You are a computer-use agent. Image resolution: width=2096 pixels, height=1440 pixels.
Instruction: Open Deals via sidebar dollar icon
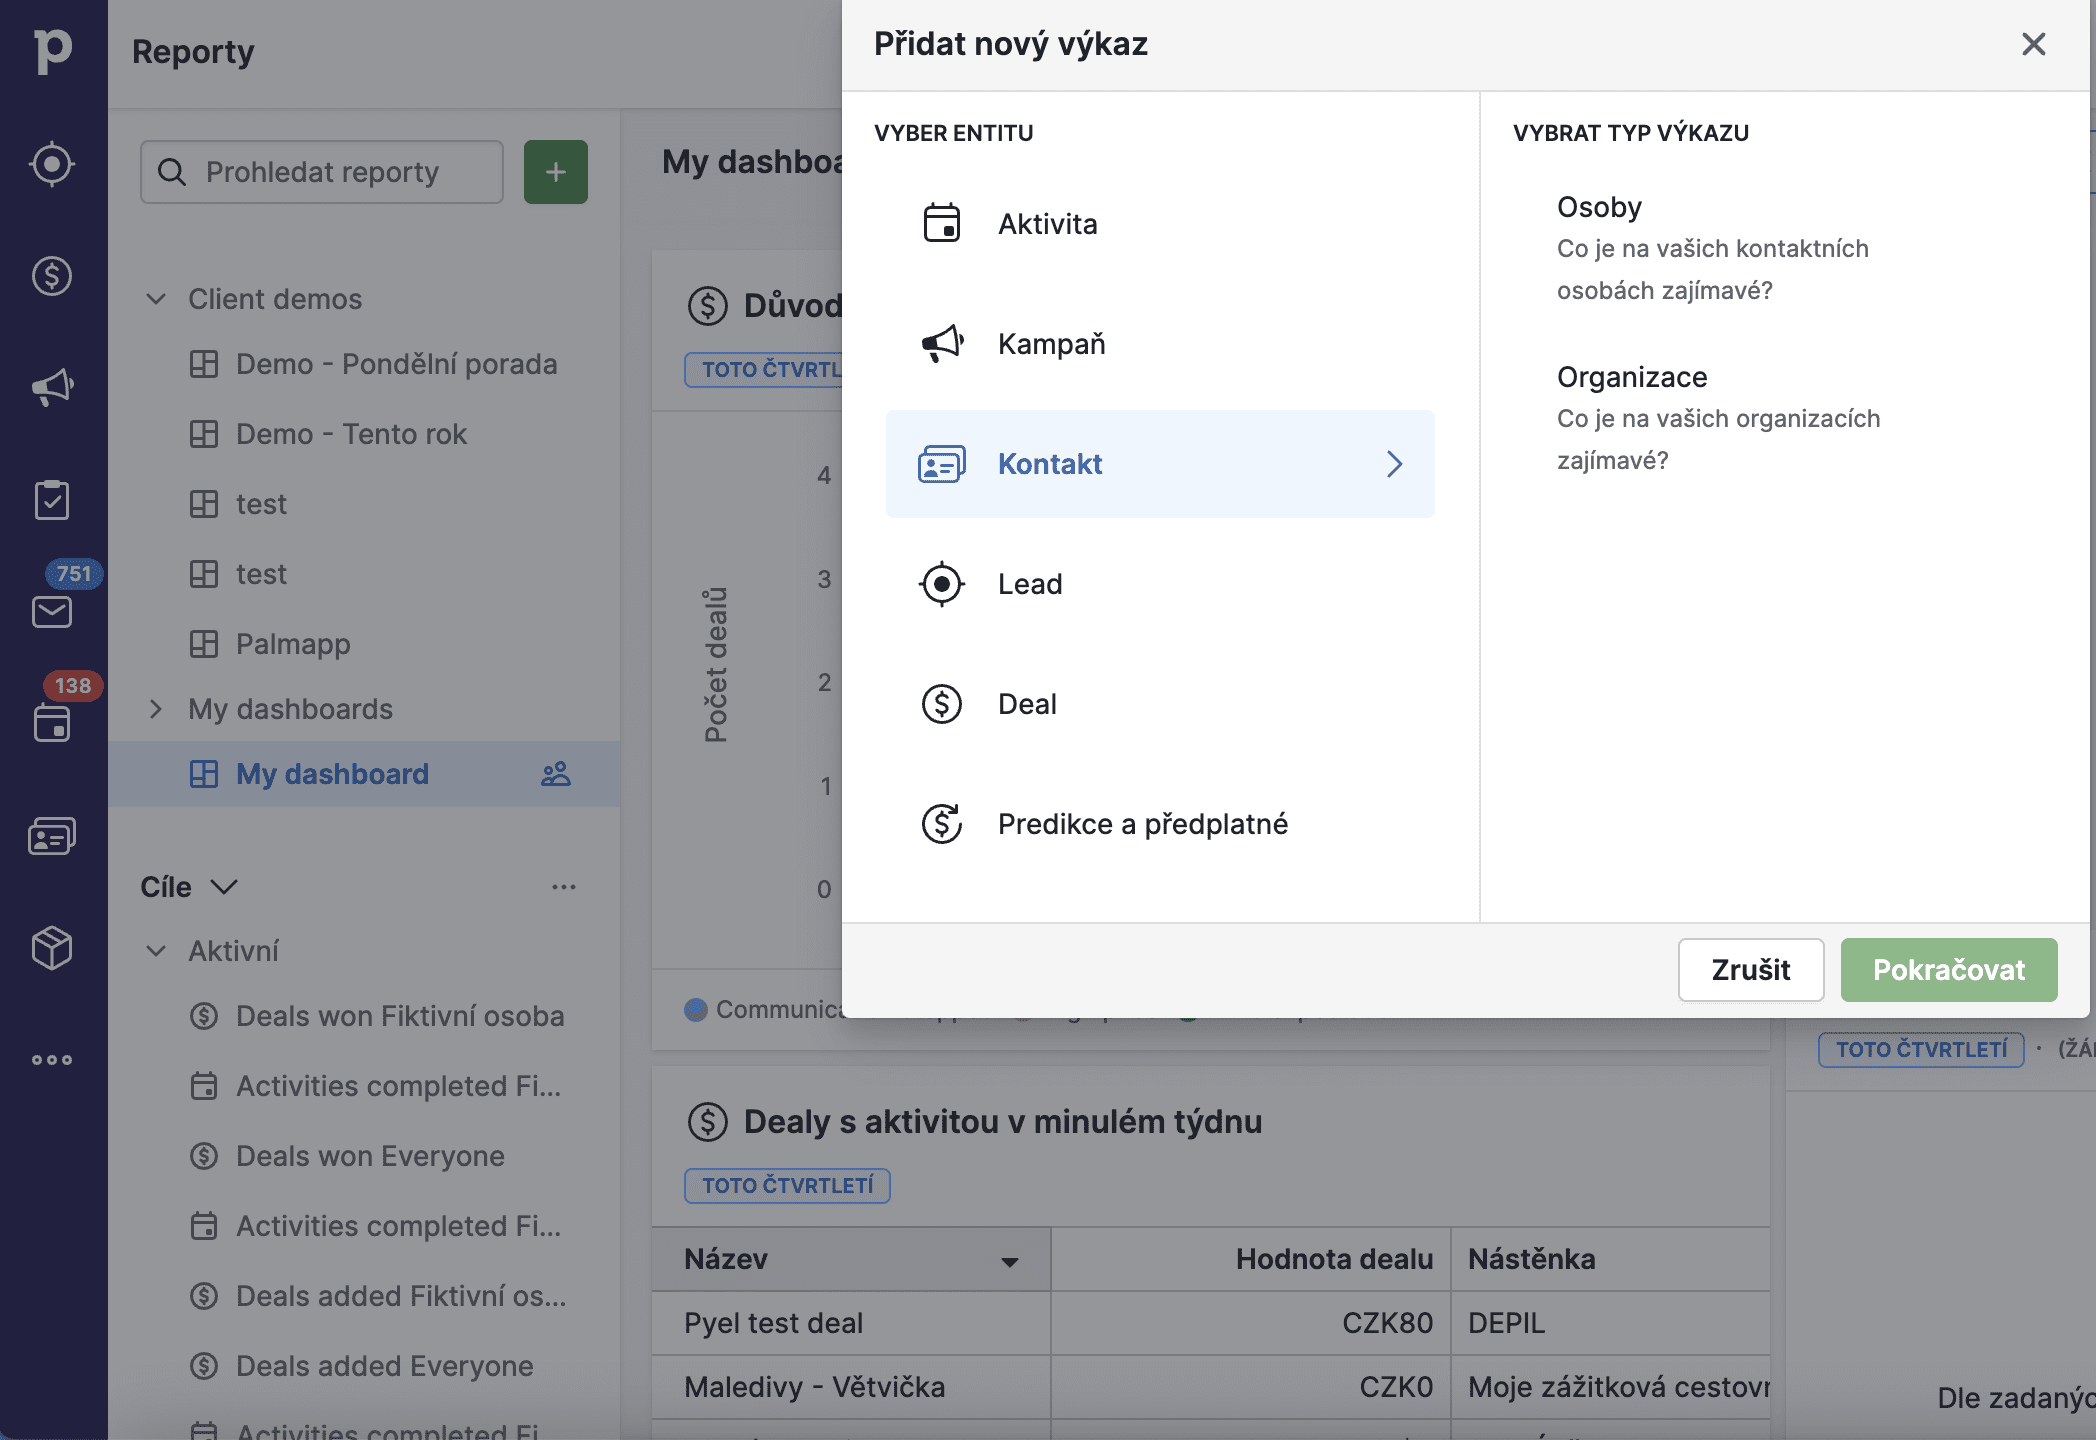click(x=52, y=276)
